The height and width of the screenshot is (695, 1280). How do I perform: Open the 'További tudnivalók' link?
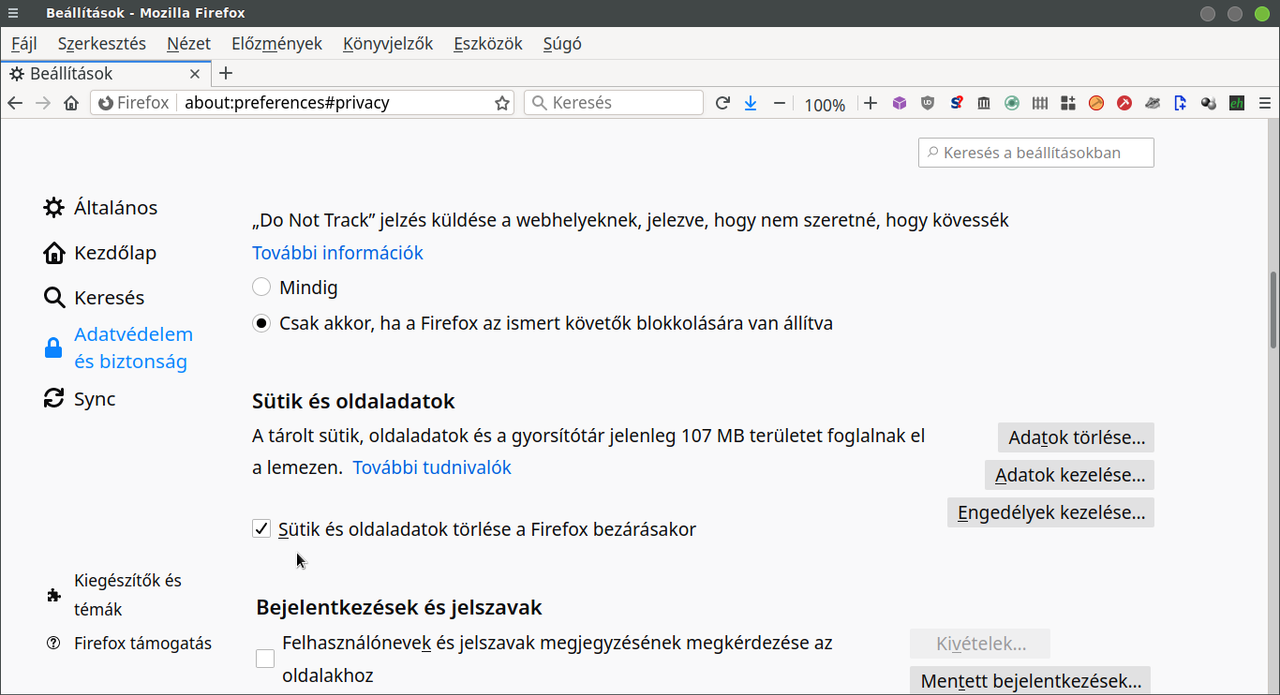click(x=432, y=467)
